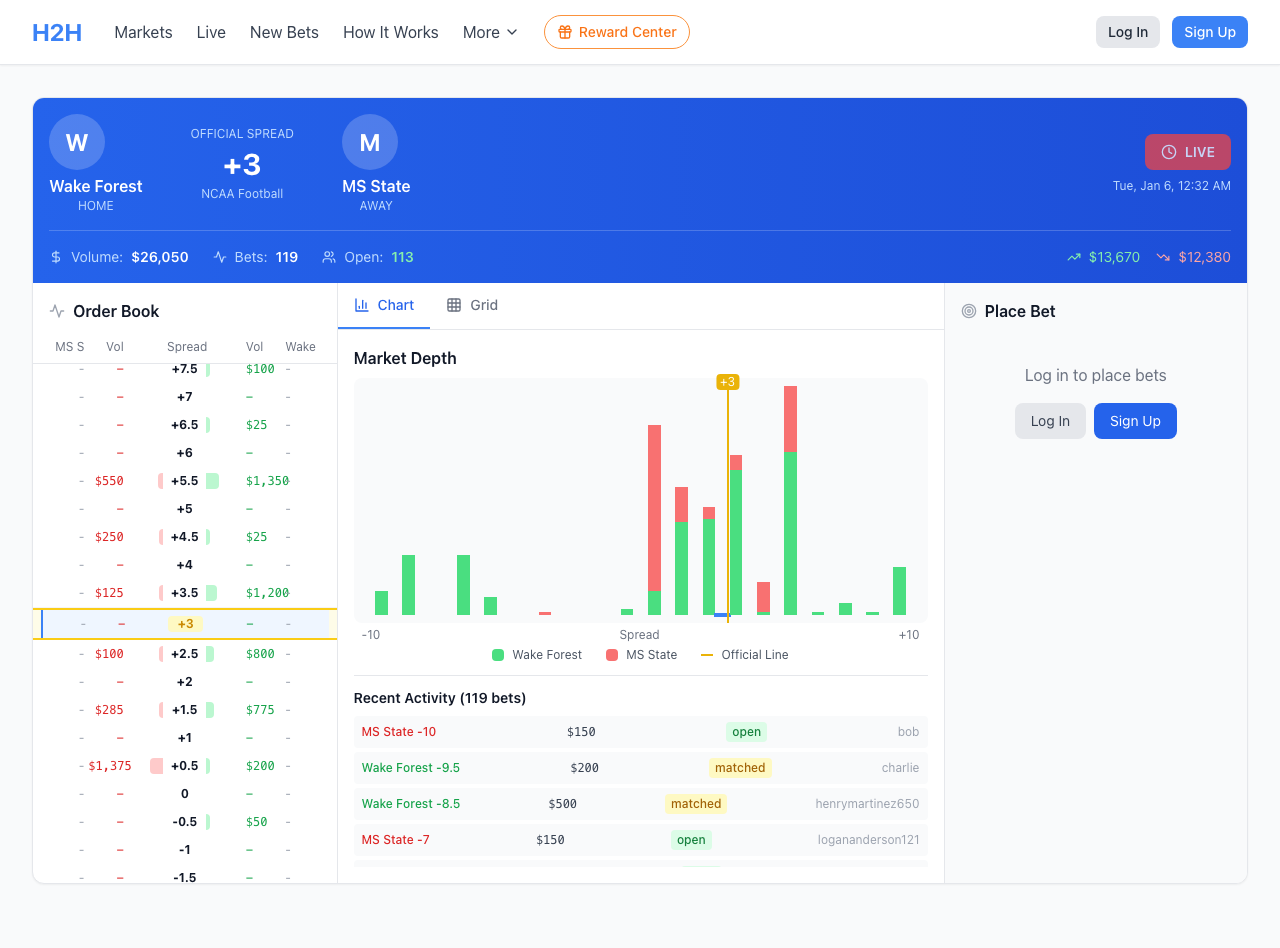
Task: Click the gift icon in Reward Center
Action: pyautogui.click(x=565, y=32)
